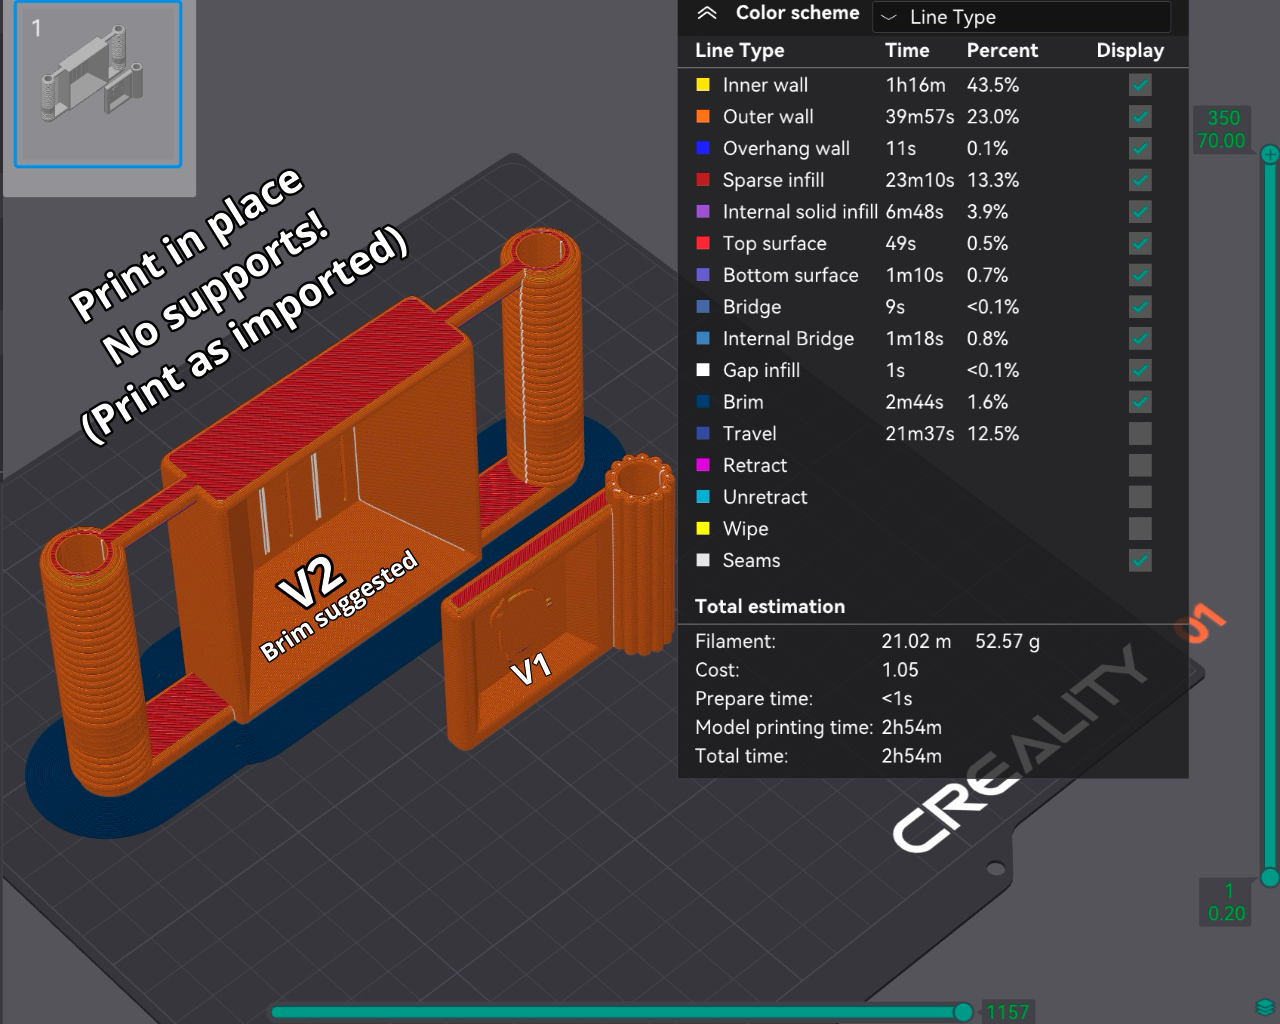1280x1024 pixels.
Task: Hide Inner wall lines in preview
Action: [x=1140, y=86]
